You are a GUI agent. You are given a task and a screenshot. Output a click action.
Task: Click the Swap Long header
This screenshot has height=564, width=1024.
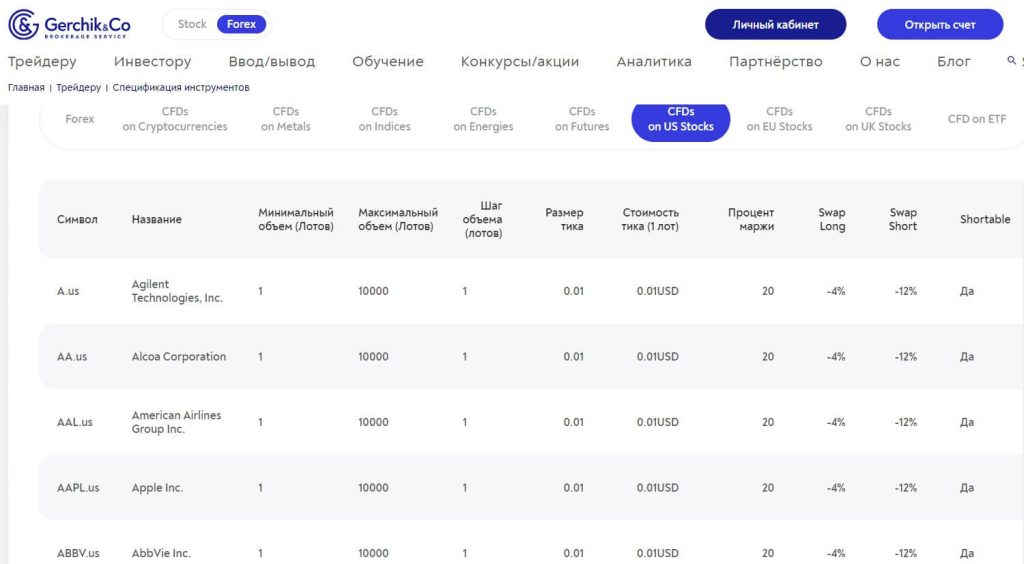pos(832,219)
